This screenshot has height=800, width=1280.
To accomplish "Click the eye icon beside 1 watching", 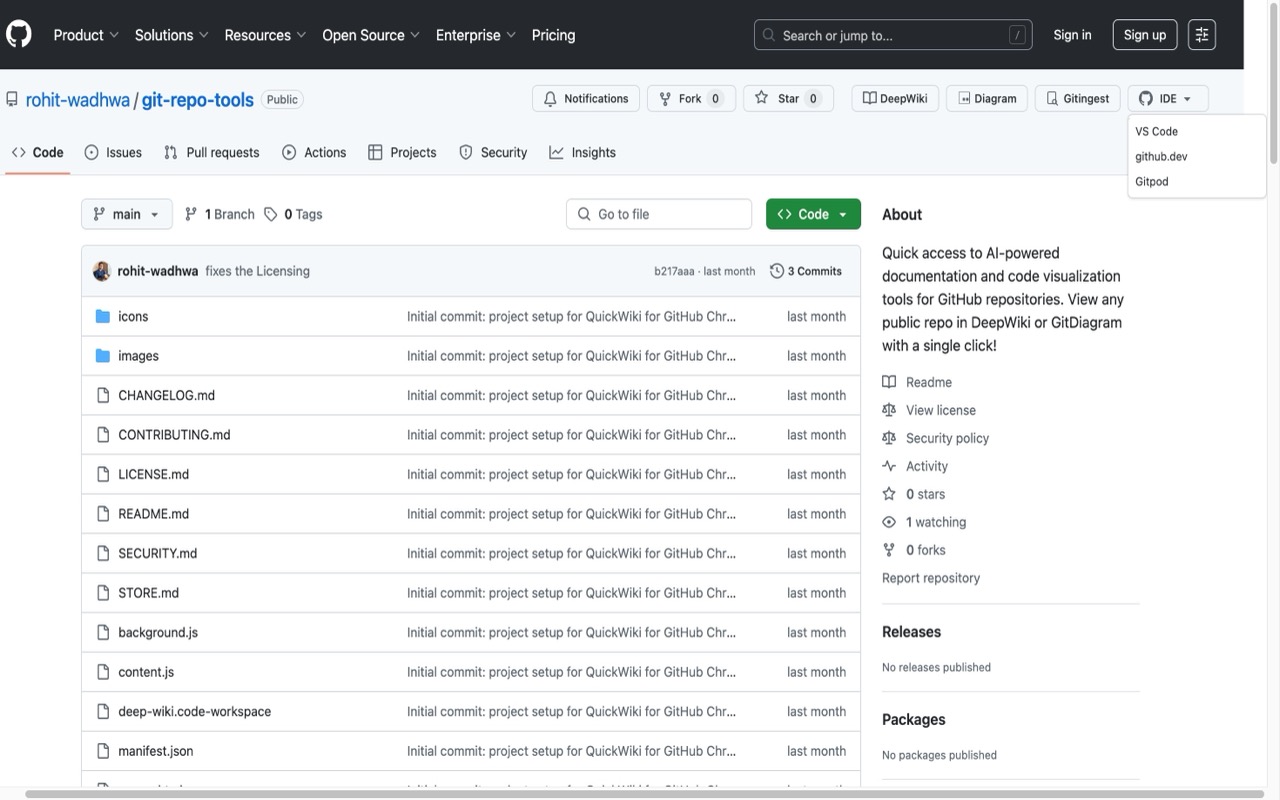I will pyautogui.click(x=889, y=522).
